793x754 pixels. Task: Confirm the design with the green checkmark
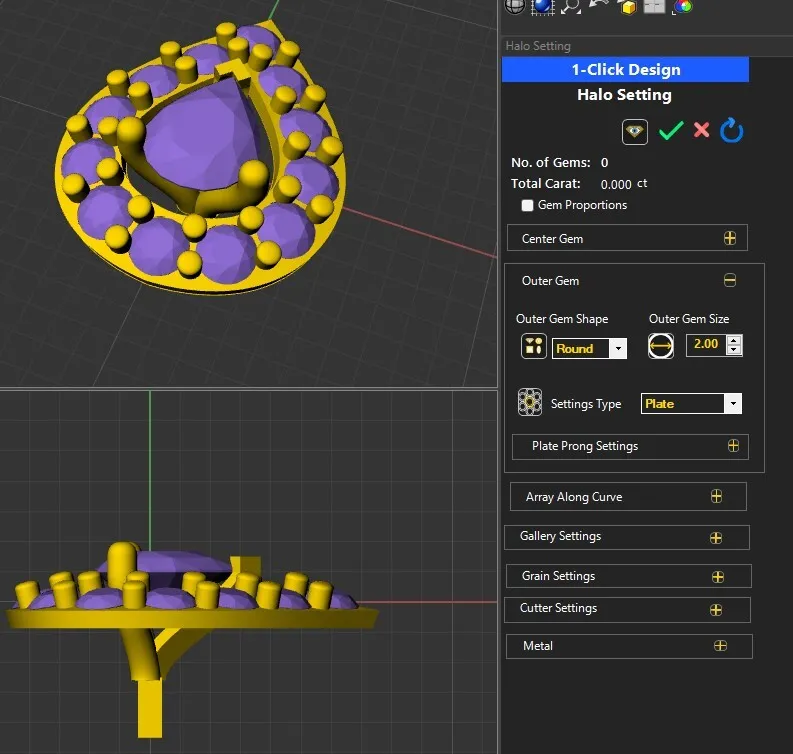tap(670, 131)
